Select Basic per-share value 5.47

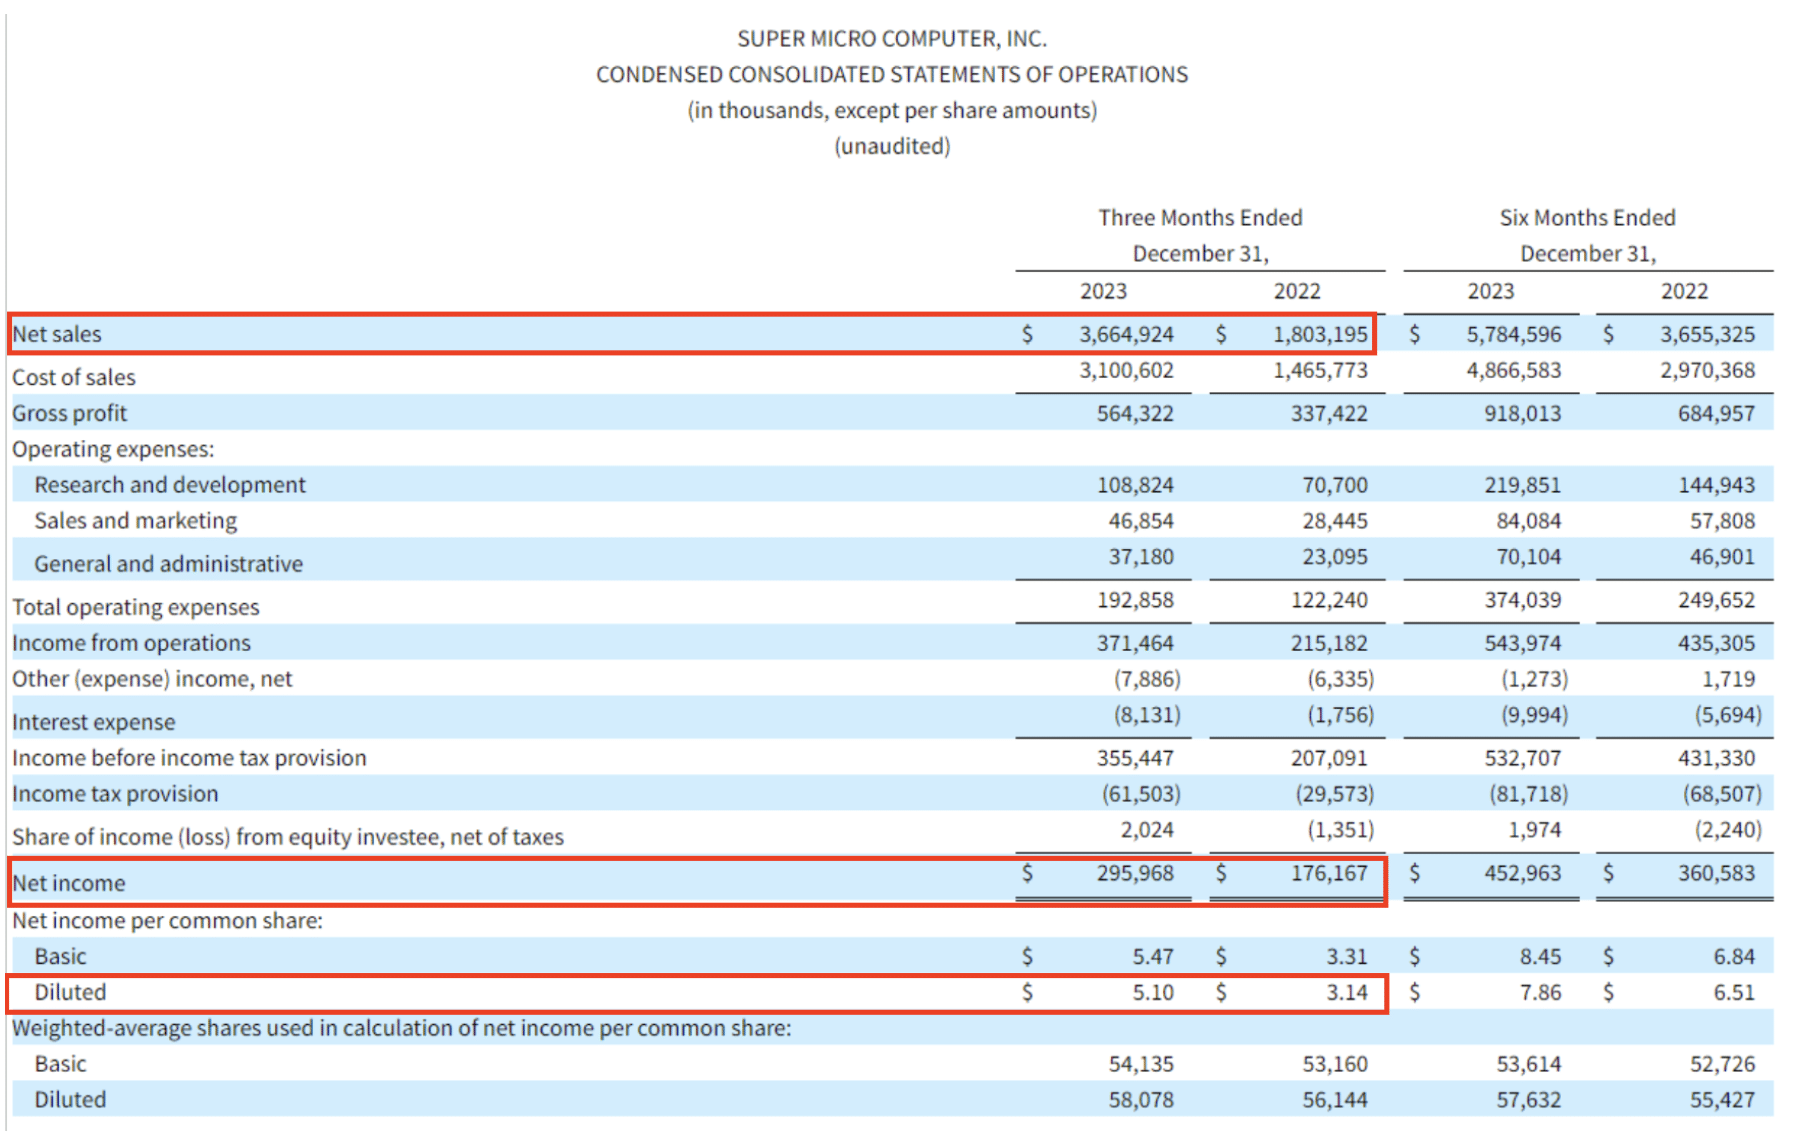[x=1153, y=956]
